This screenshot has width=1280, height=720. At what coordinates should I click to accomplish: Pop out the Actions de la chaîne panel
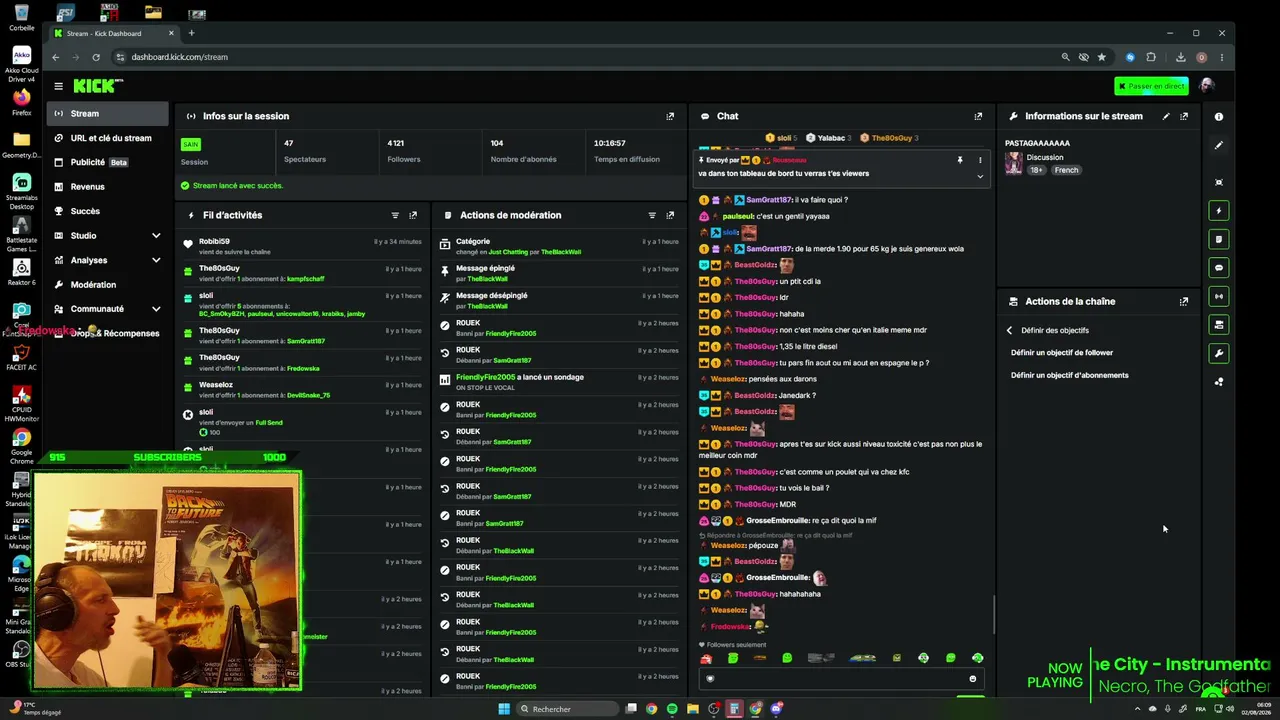pyautogui.click(x=1184, y=301)
